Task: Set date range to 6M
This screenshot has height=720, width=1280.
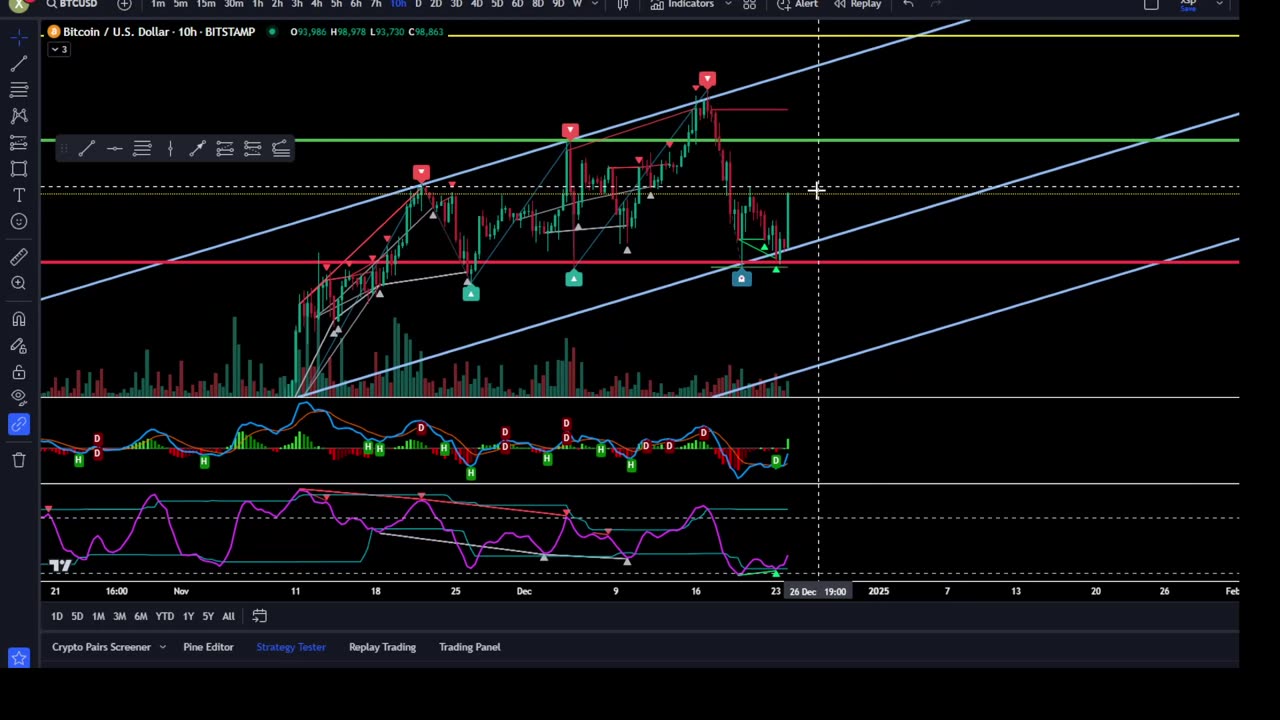Action: click(x=141, y=616)
